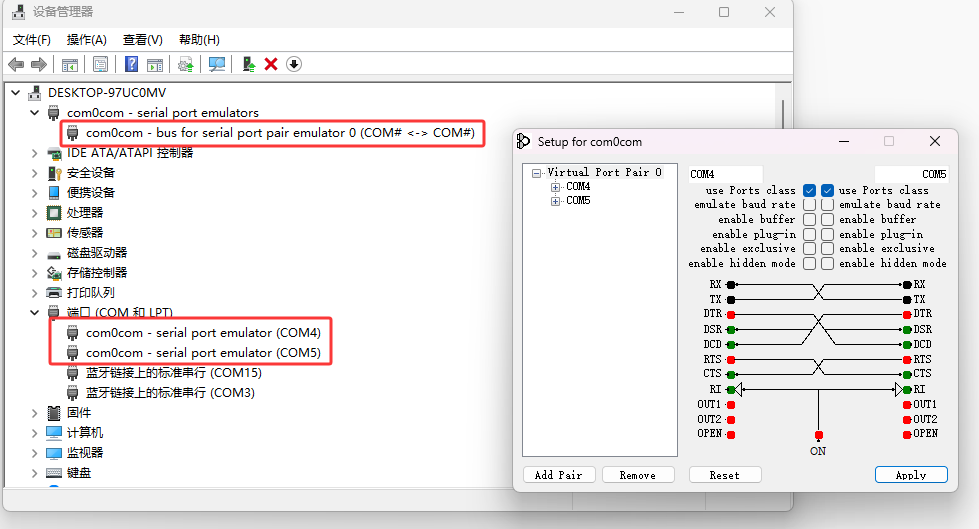Toggle COM4 'enable exclusive' checkbox
Screen dimensions: 979x529
pos(809,249)
